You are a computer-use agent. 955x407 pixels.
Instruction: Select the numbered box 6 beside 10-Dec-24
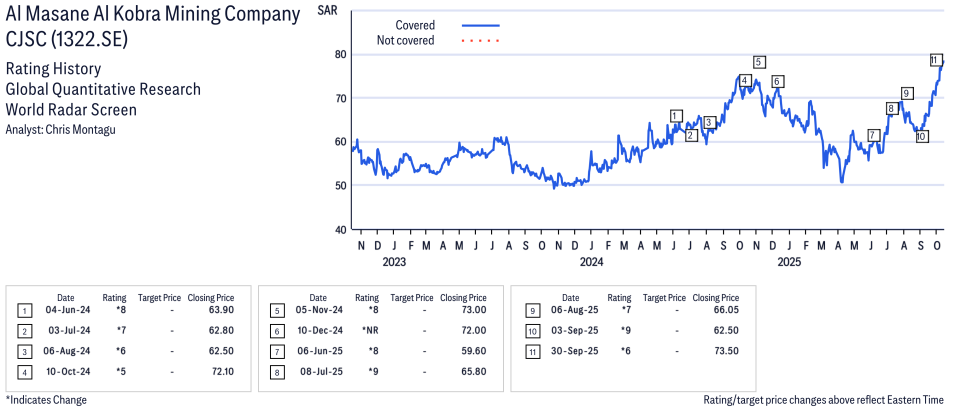tap(277, 331)
